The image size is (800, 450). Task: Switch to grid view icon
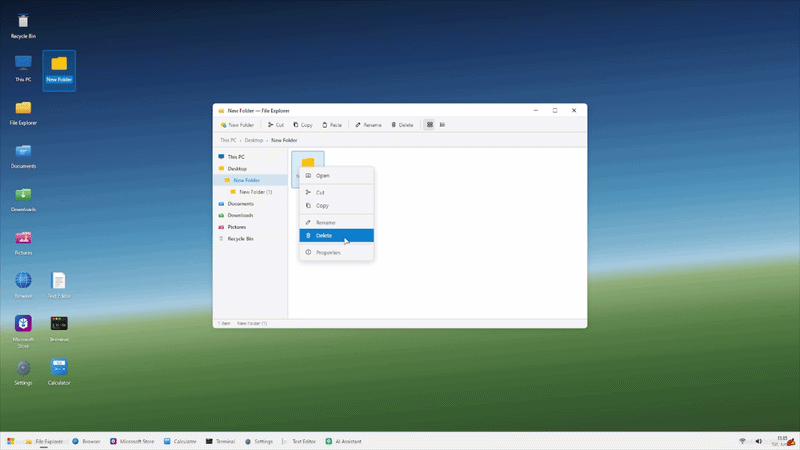430,124
